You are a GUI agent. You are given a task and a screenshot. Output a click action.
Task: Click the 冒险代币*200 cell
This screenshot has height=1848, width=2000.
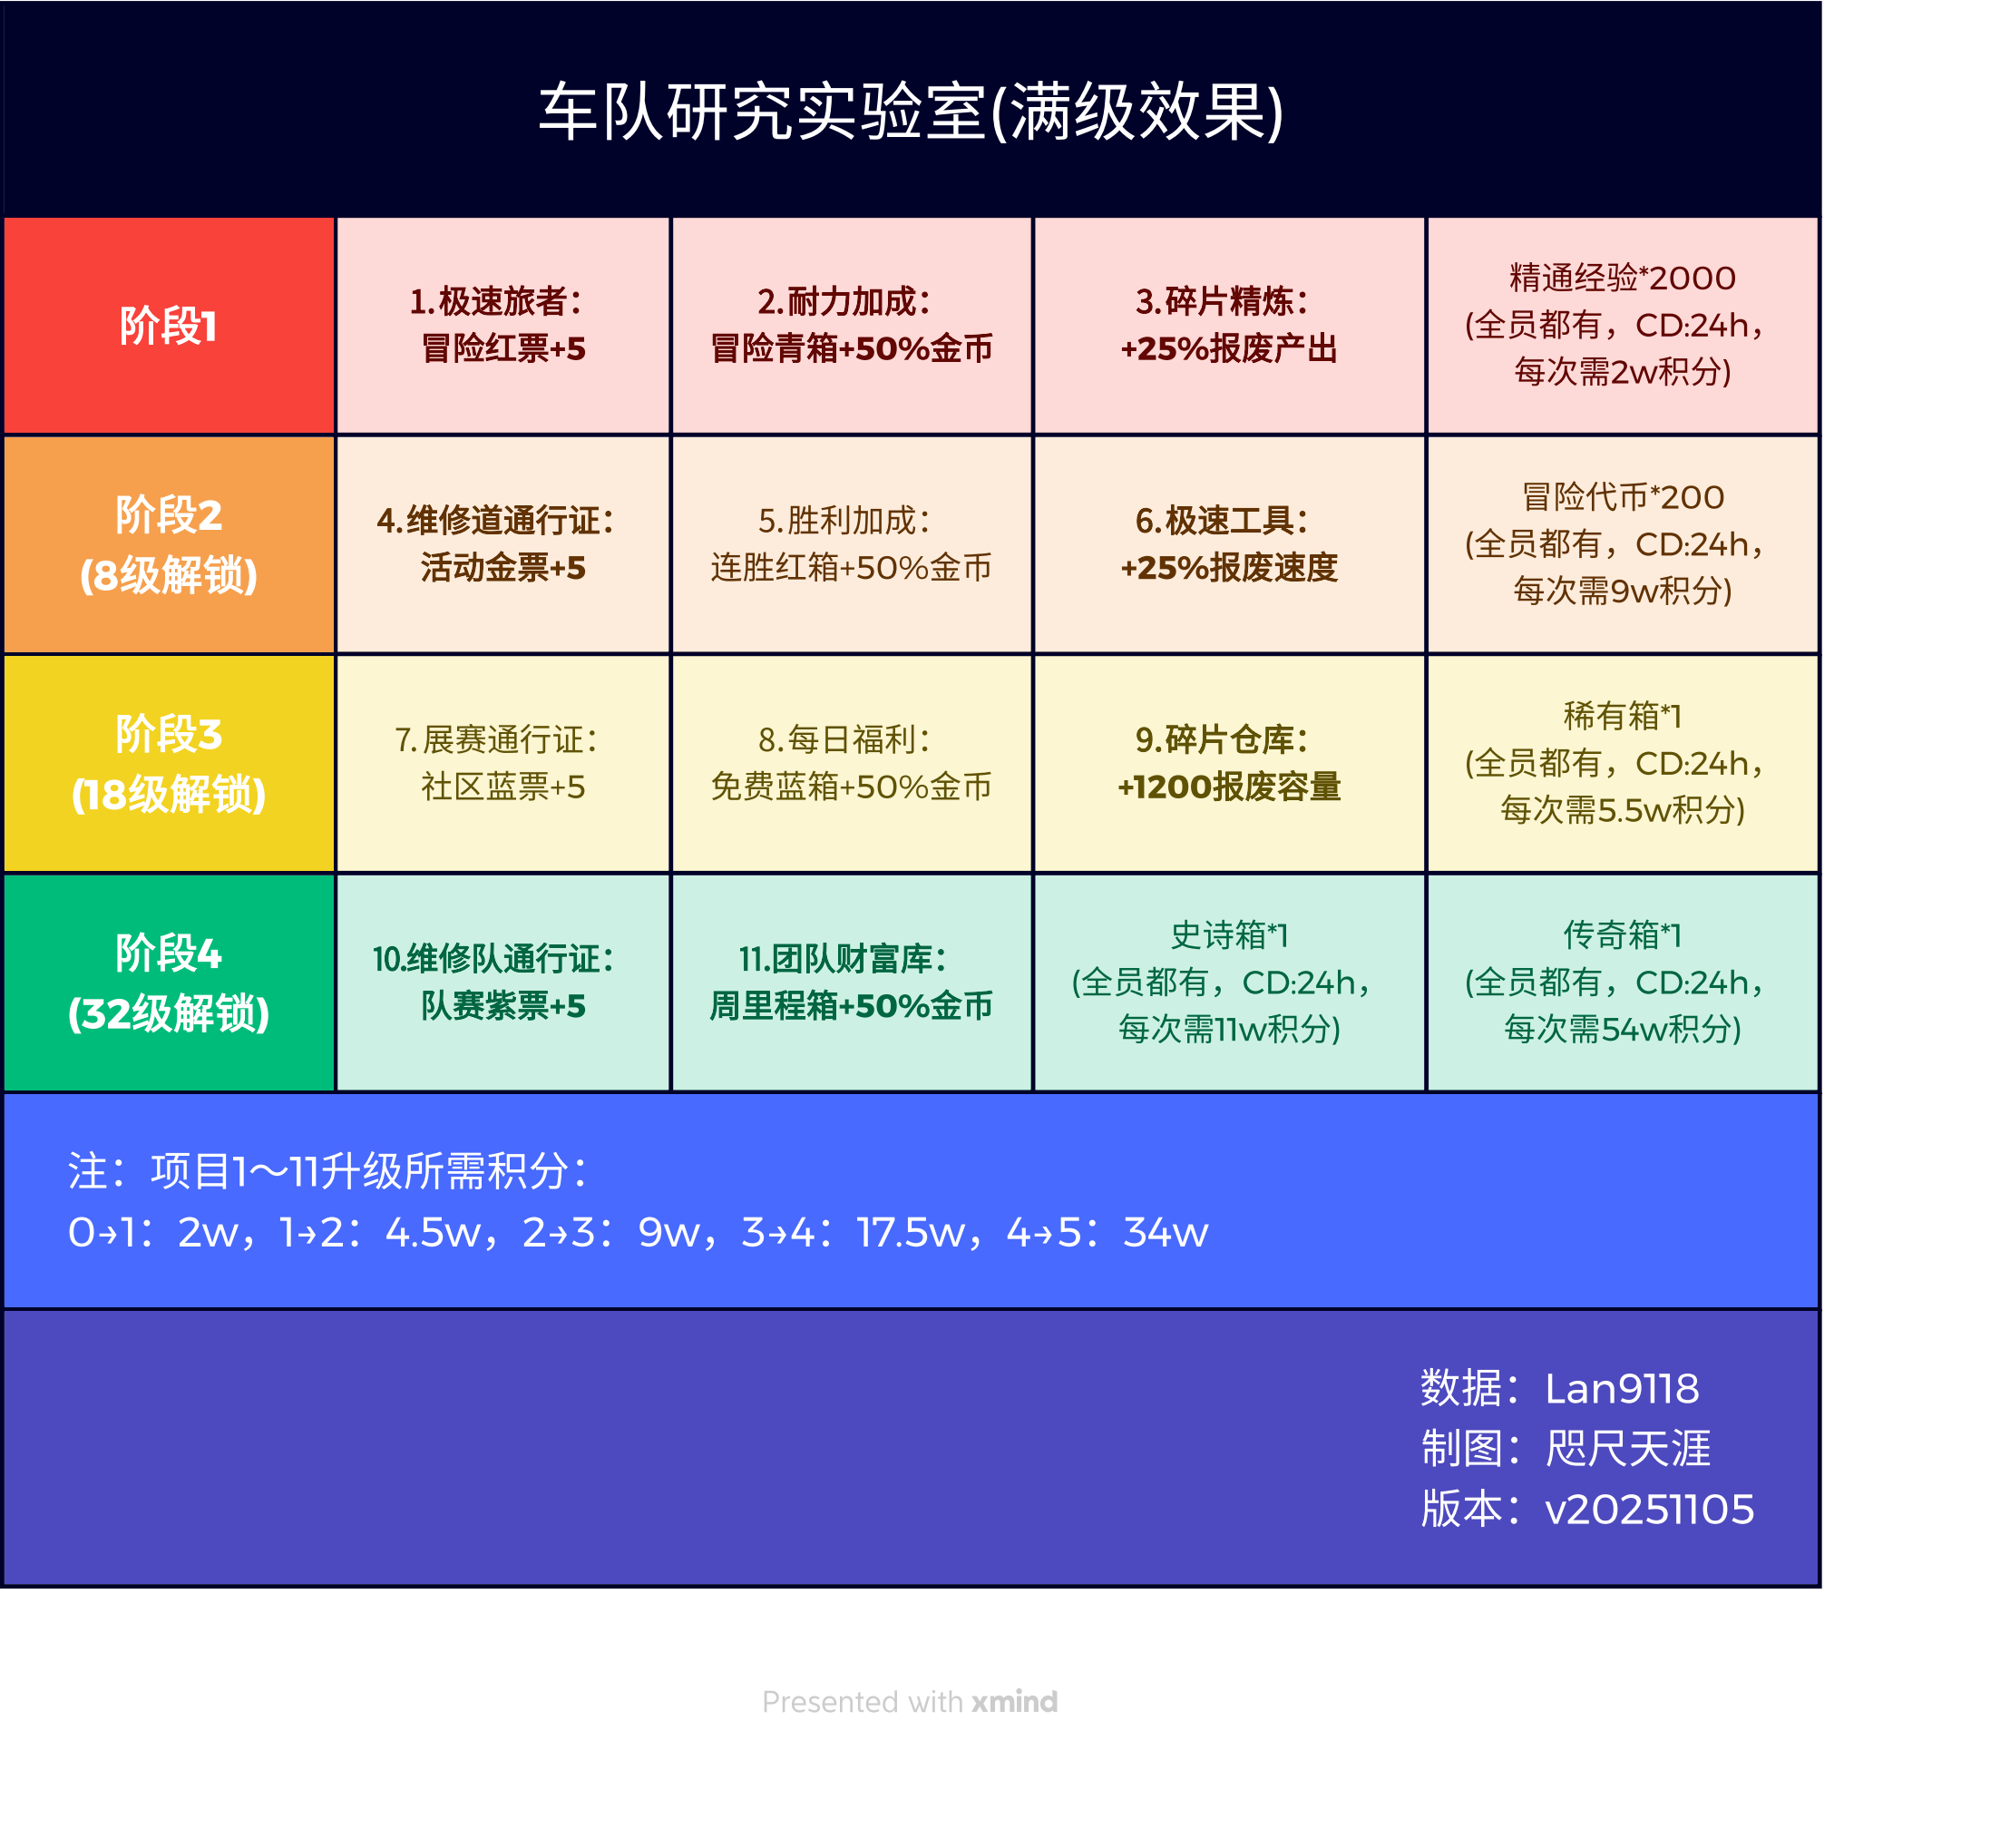[1621, 545]
